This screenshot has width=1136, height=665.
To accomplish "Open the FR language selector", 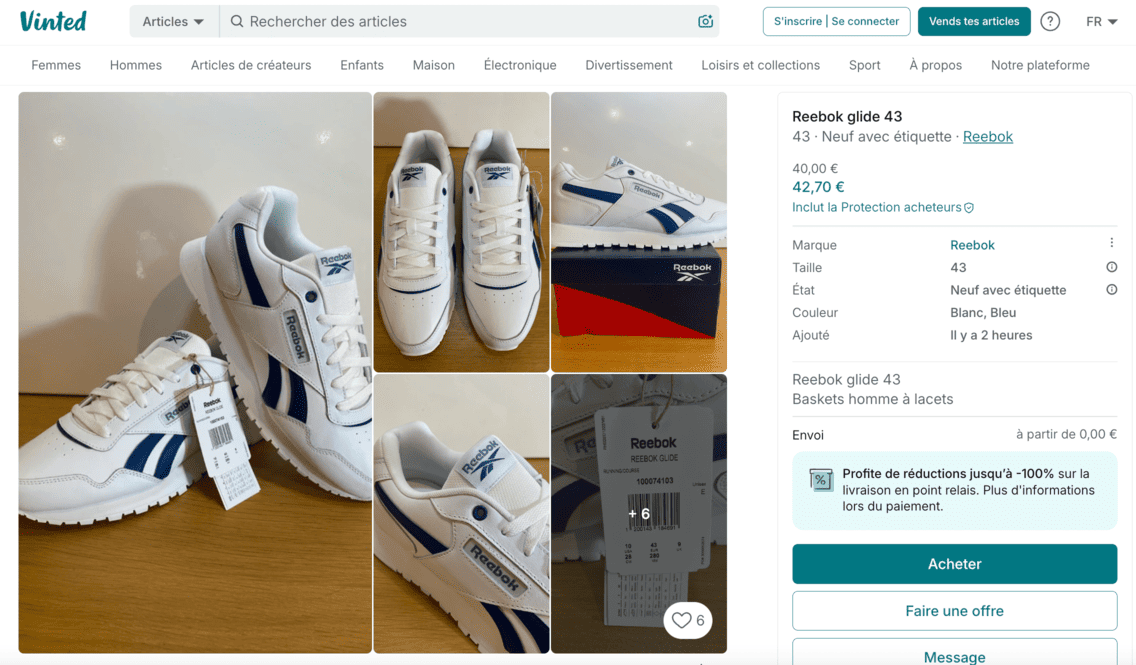I will (x=1101, y=20).
